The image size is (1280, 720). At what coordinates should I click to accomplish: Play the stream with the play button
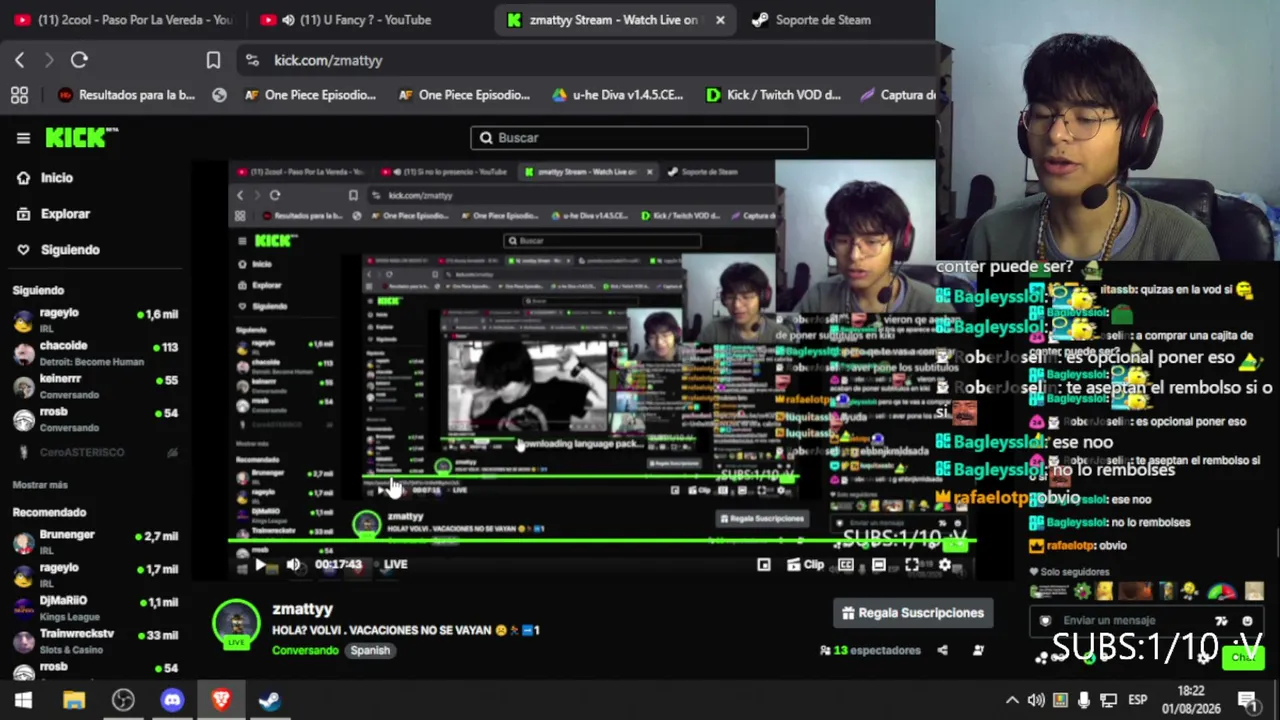[260, 565]
